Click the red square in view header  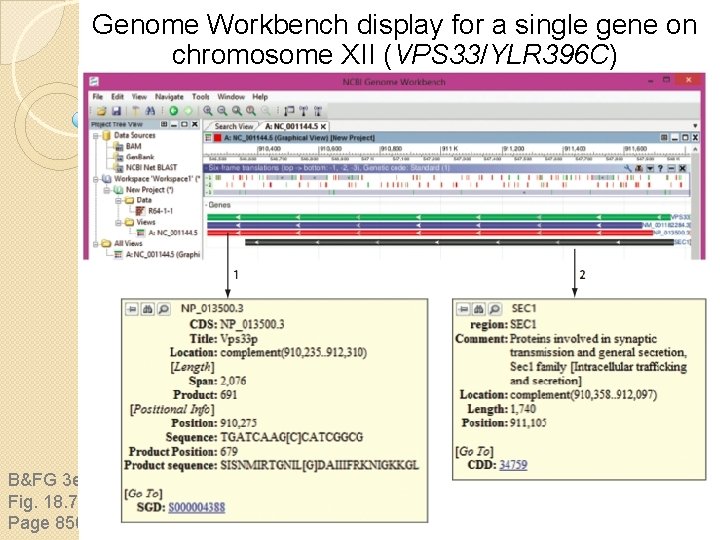(218, 138)
